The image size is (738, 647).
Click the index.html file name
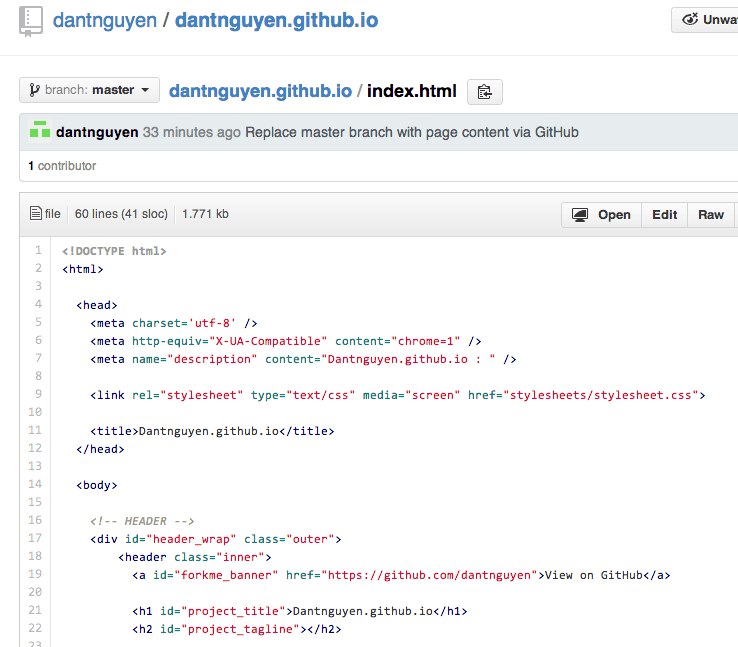coord(412,91)
